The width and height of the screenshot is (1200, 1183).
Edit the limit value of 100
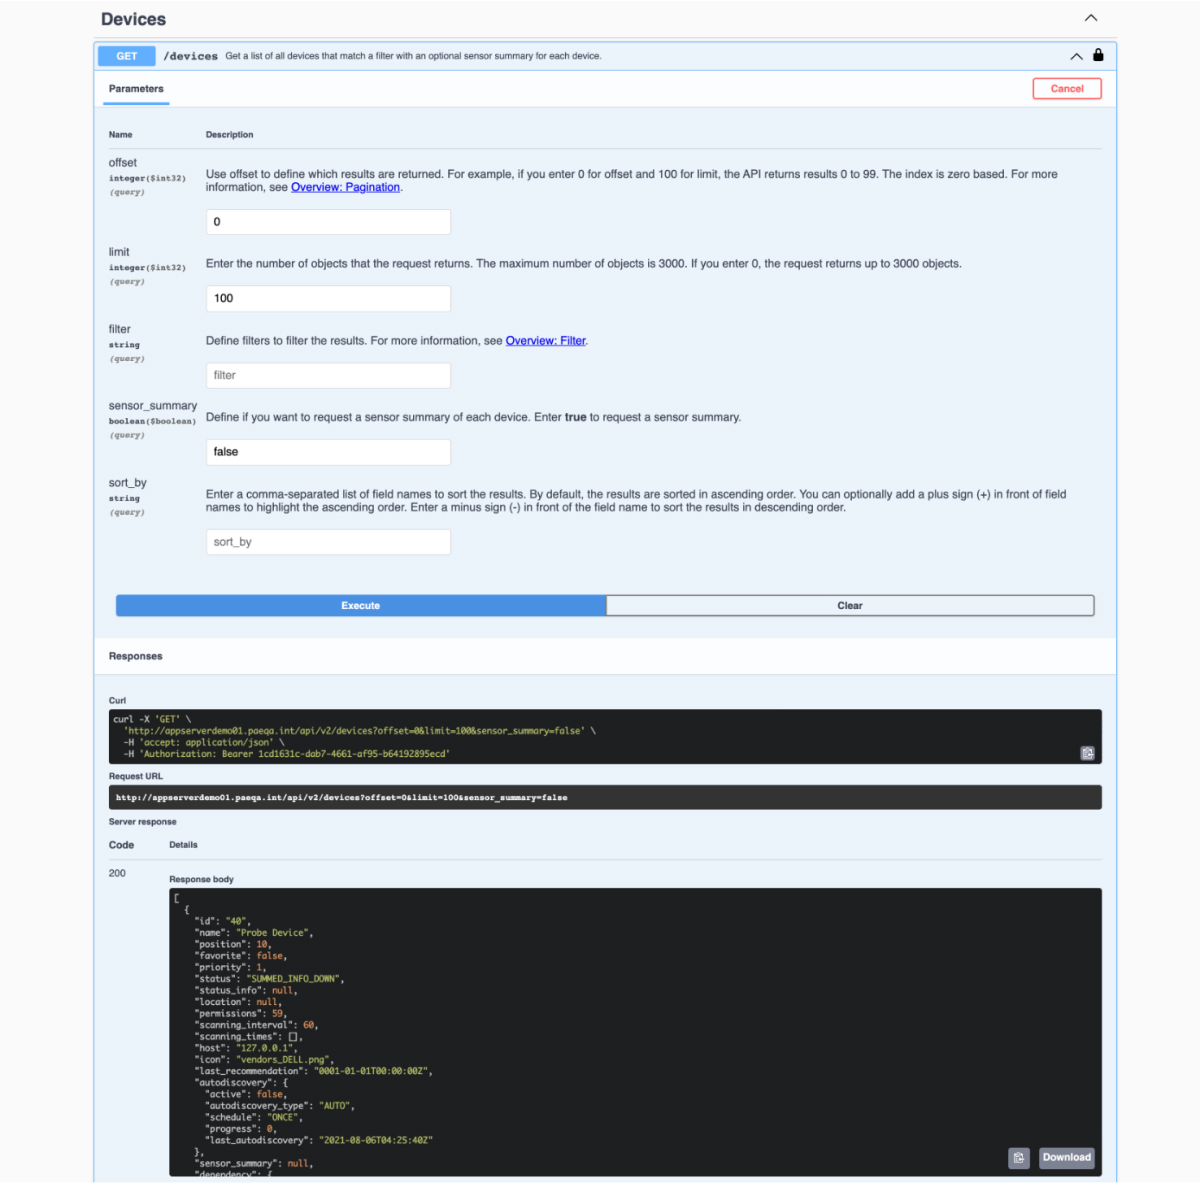point(328,298)
